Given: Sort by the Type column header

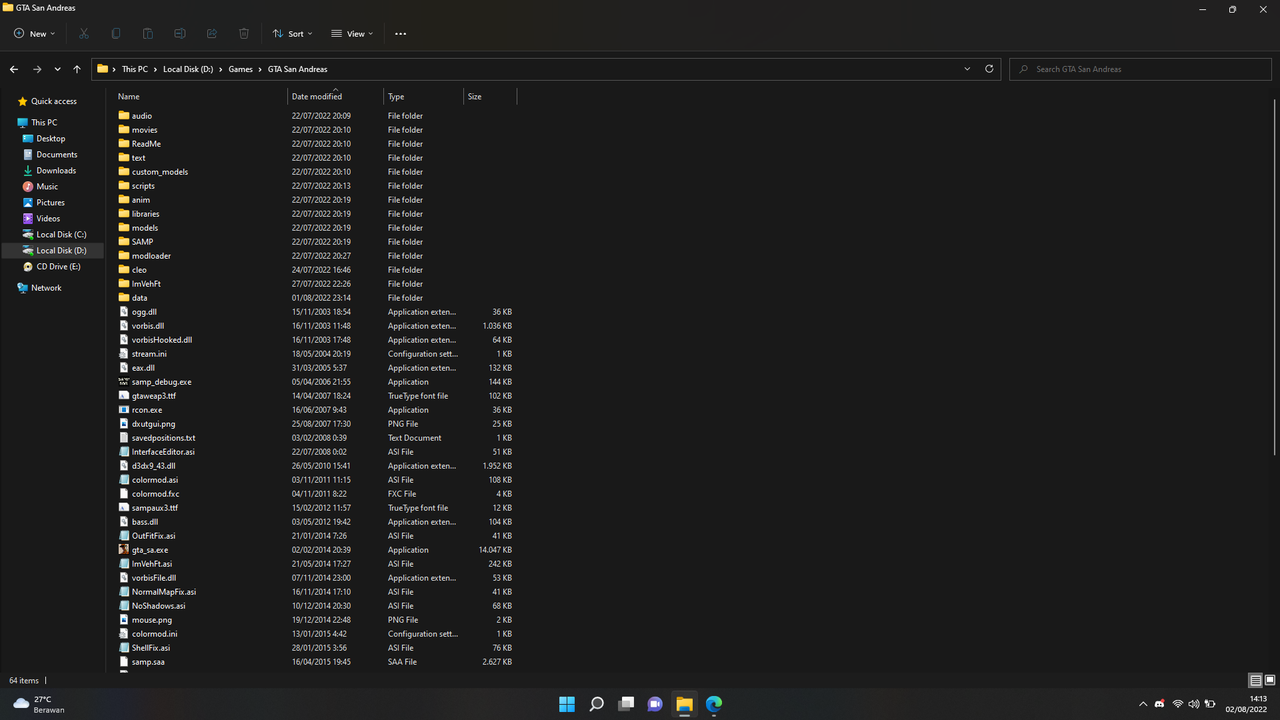Looking at the screenshot, I should pos(424,96).
